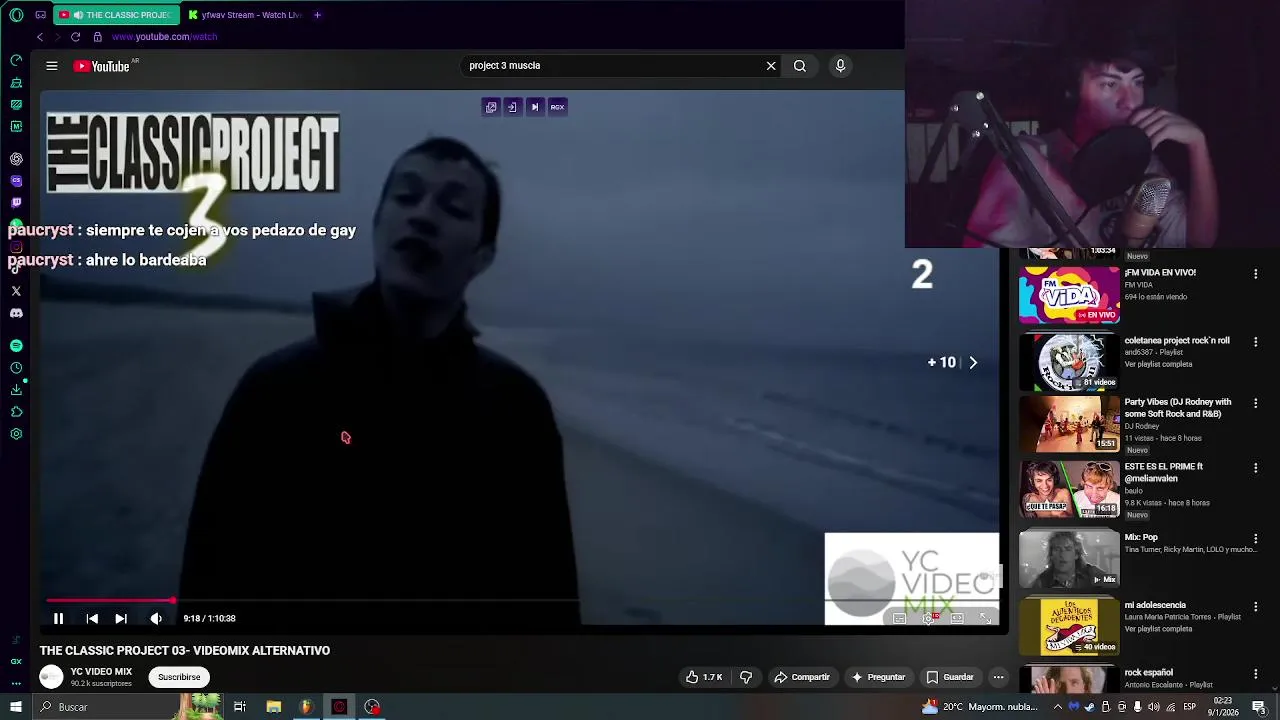Clear the search box text
The image size is (1280, 720).
point(771,66)
